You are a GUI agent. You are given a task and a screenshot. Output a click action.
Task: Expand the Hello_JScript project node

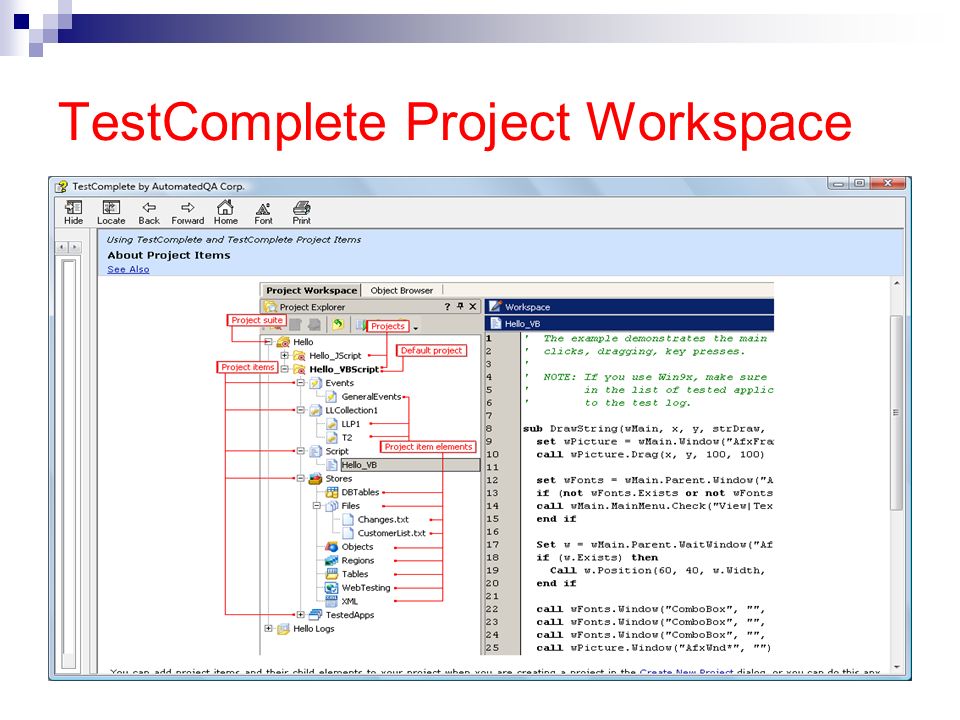point(284,355)
